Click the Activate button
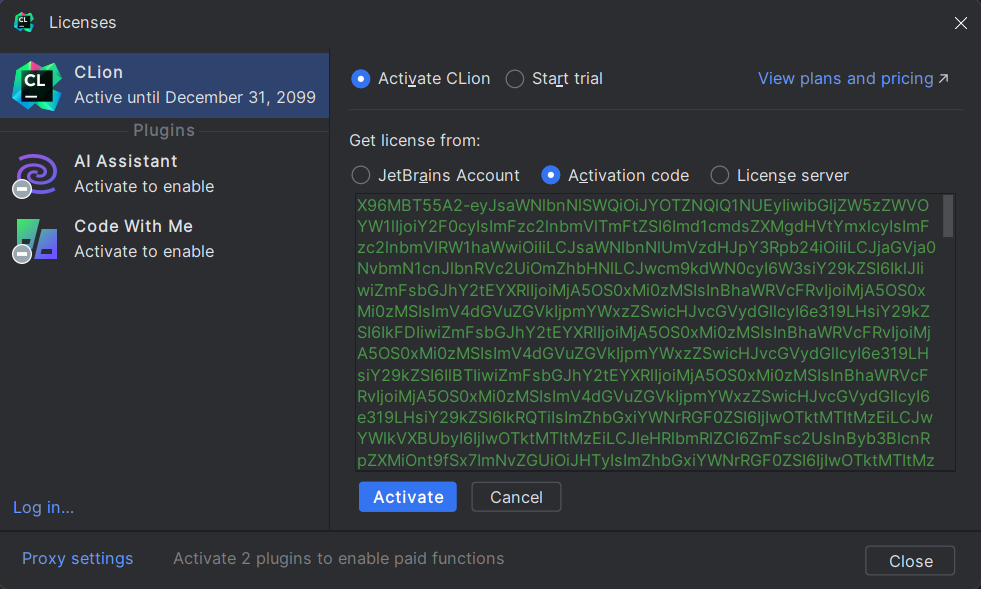Viewport: 981px width, 589px height. click(407, 497)
